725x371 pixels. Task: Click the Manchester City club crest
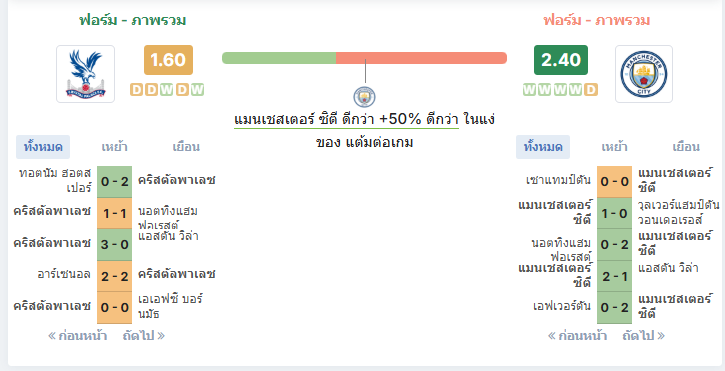click(644, 74)
